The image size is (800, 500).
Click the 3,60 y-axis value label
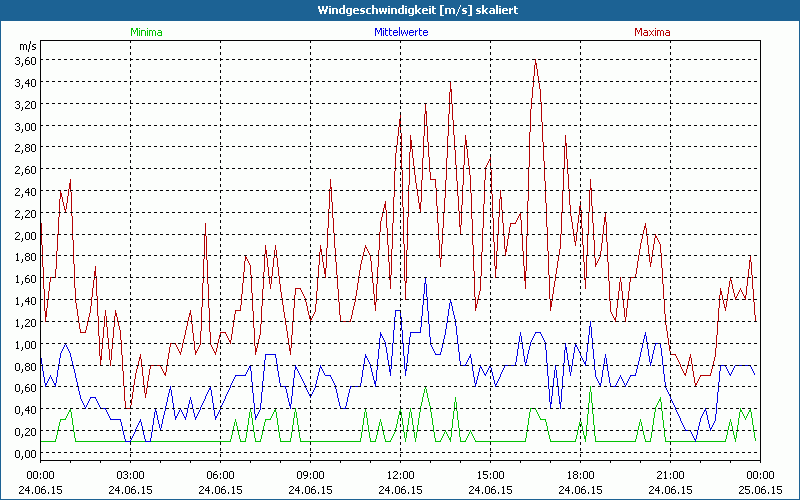pyautogui.click(x=25, y=61)
